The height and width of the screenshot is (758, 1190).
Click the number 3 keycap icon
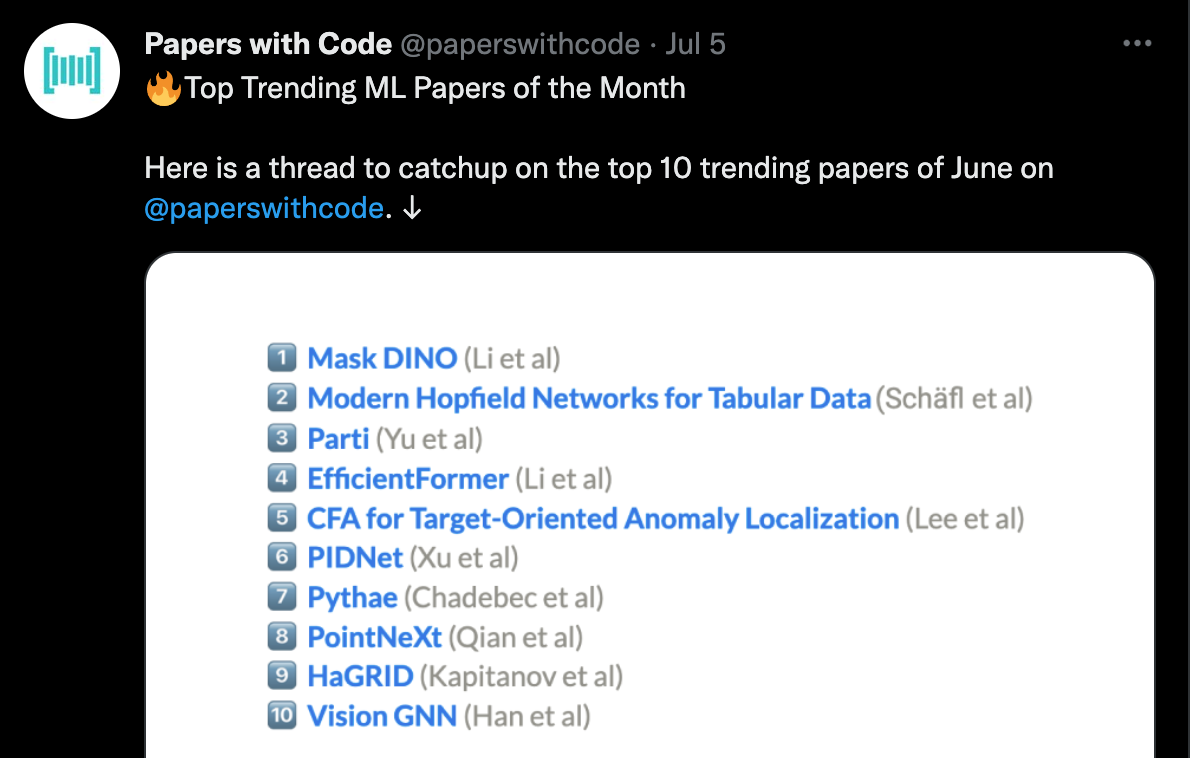[282, 438]
